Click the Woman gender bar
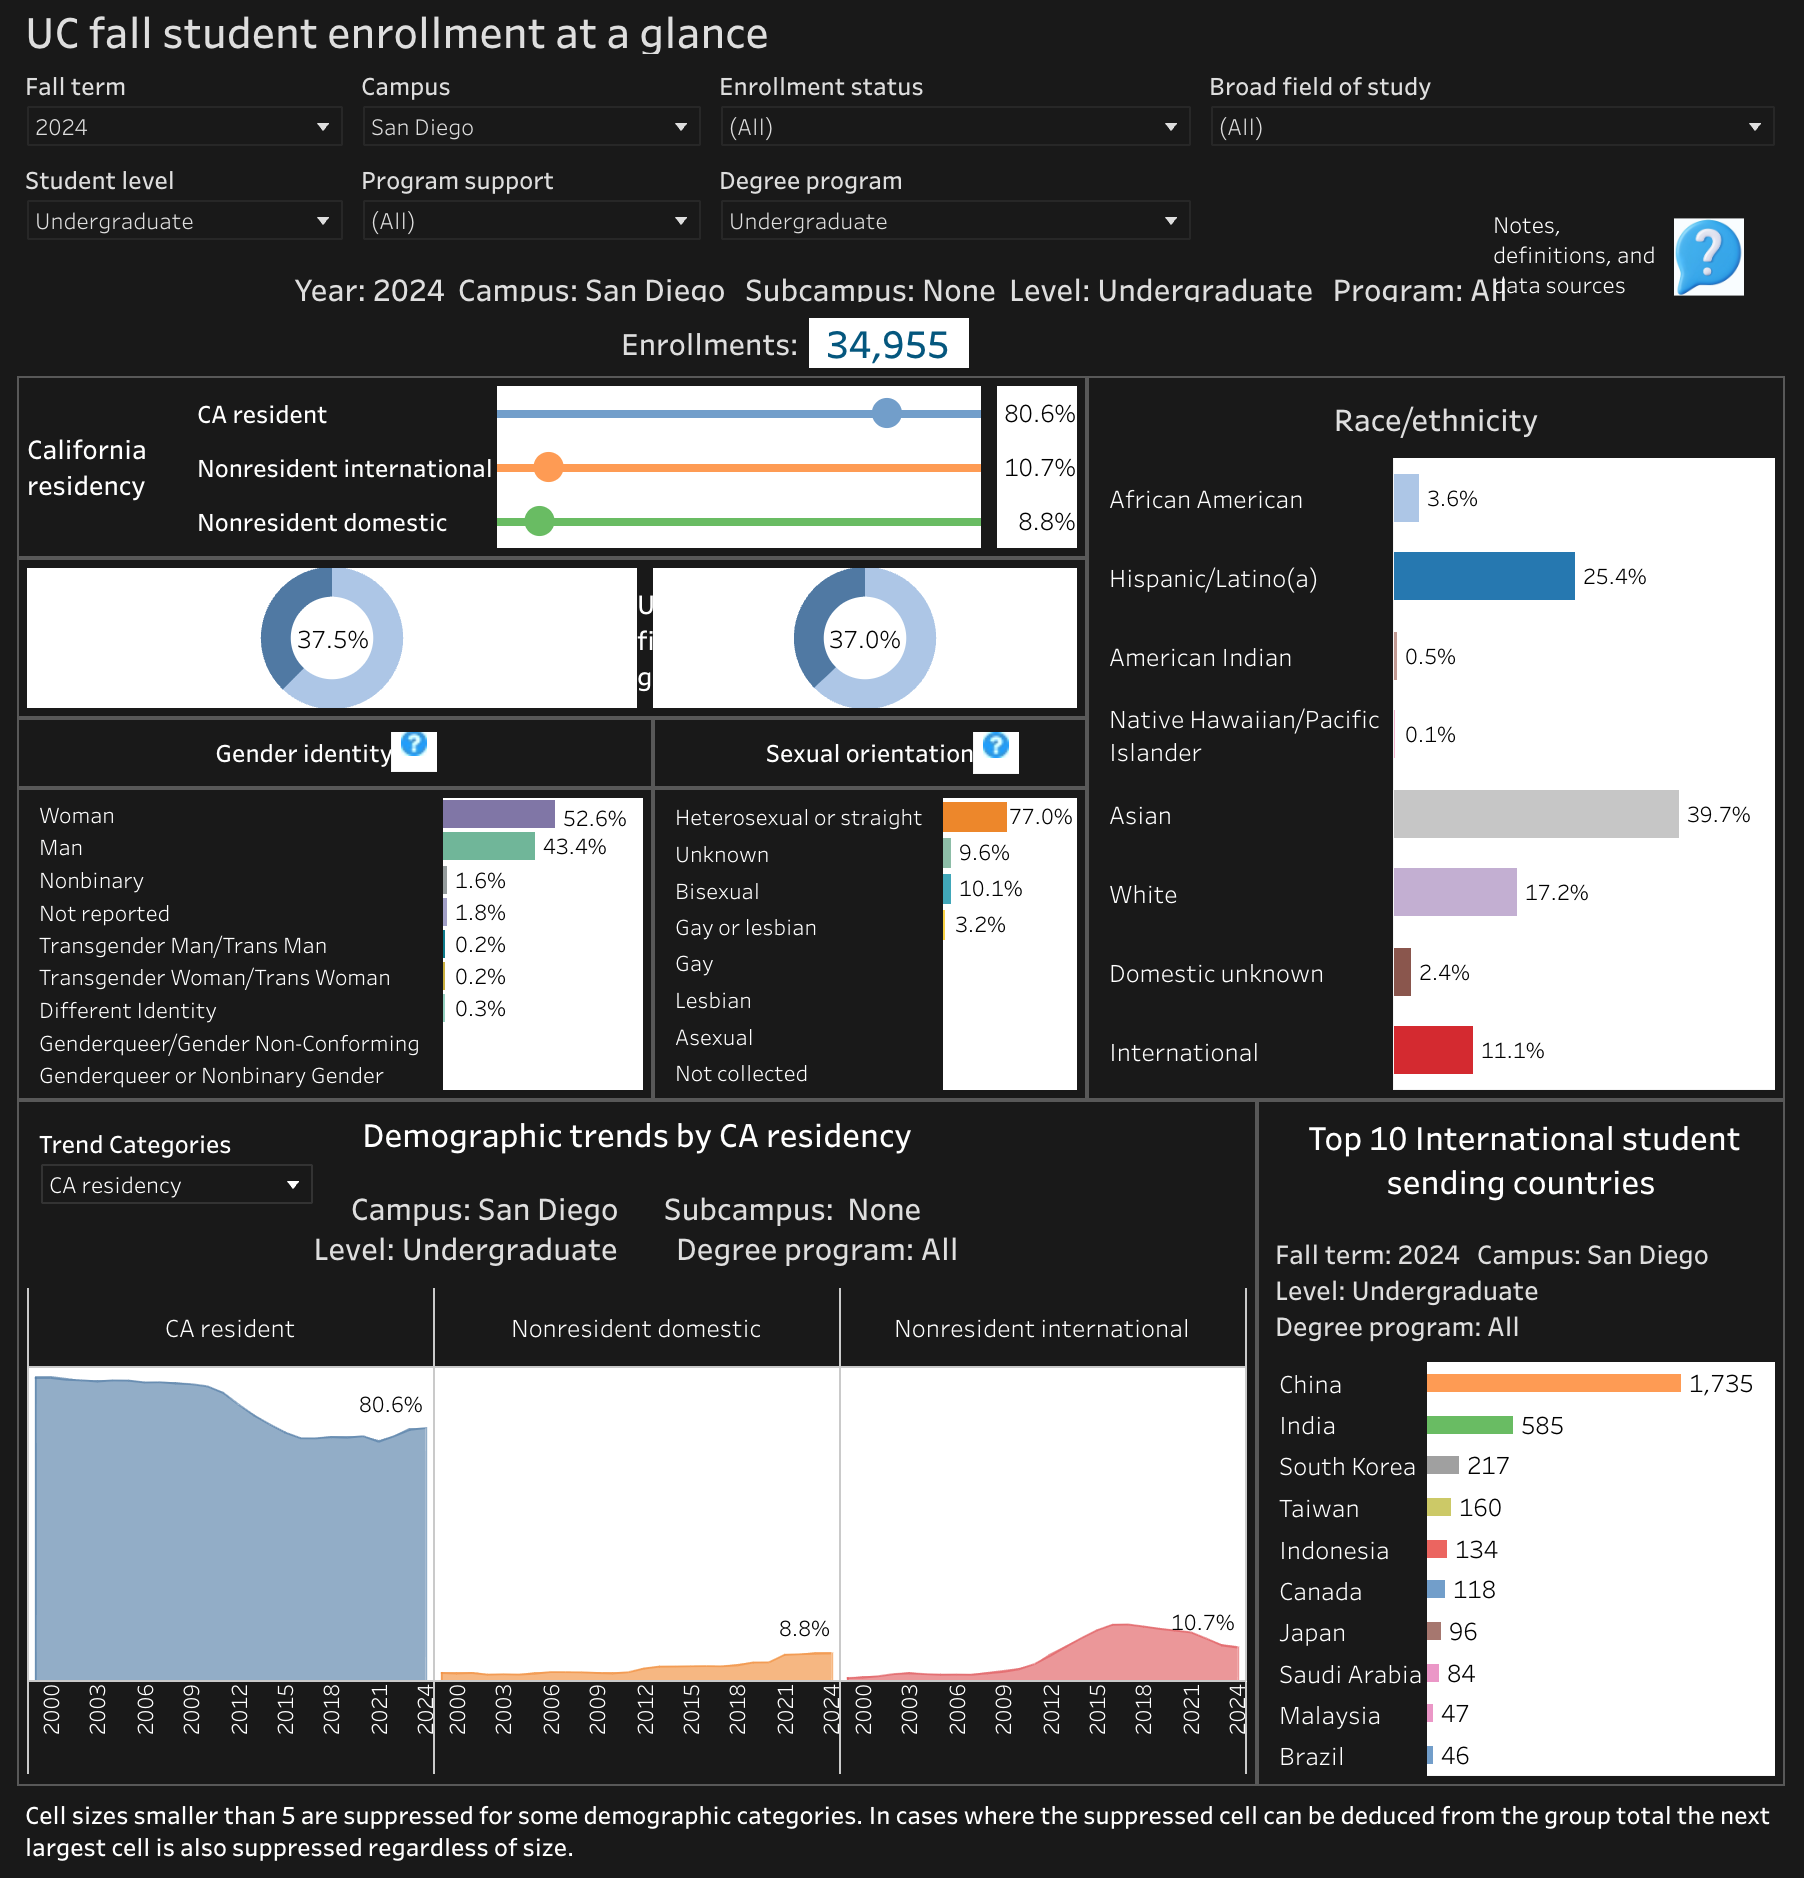Image resolution: width=1804 pixels, height=1878 pixels. [x=499, y=814]
